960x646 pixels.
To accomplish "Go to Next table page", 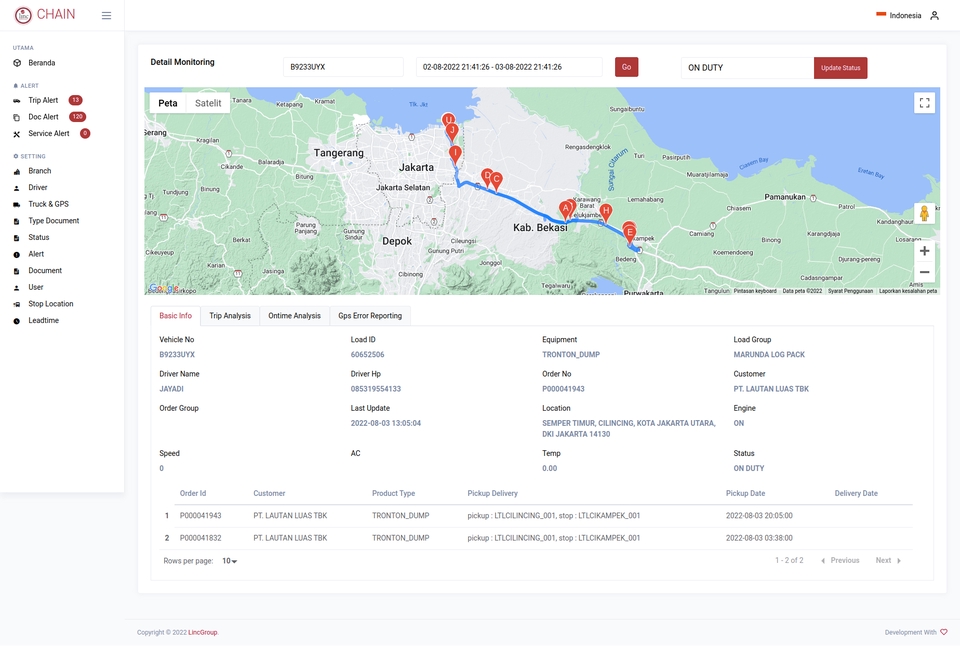I will point(888,560).
